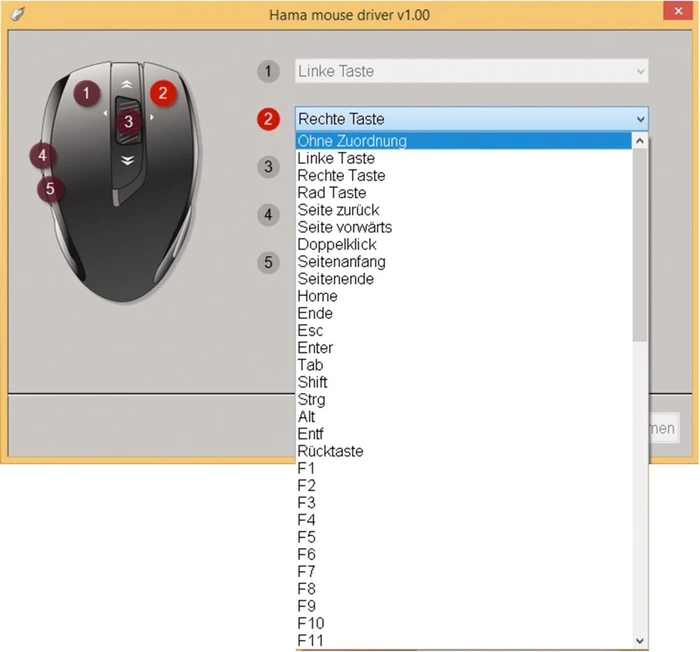The image size is (700, 652).
Task: Select 'F4' in the list
Action: click(463, 520)
